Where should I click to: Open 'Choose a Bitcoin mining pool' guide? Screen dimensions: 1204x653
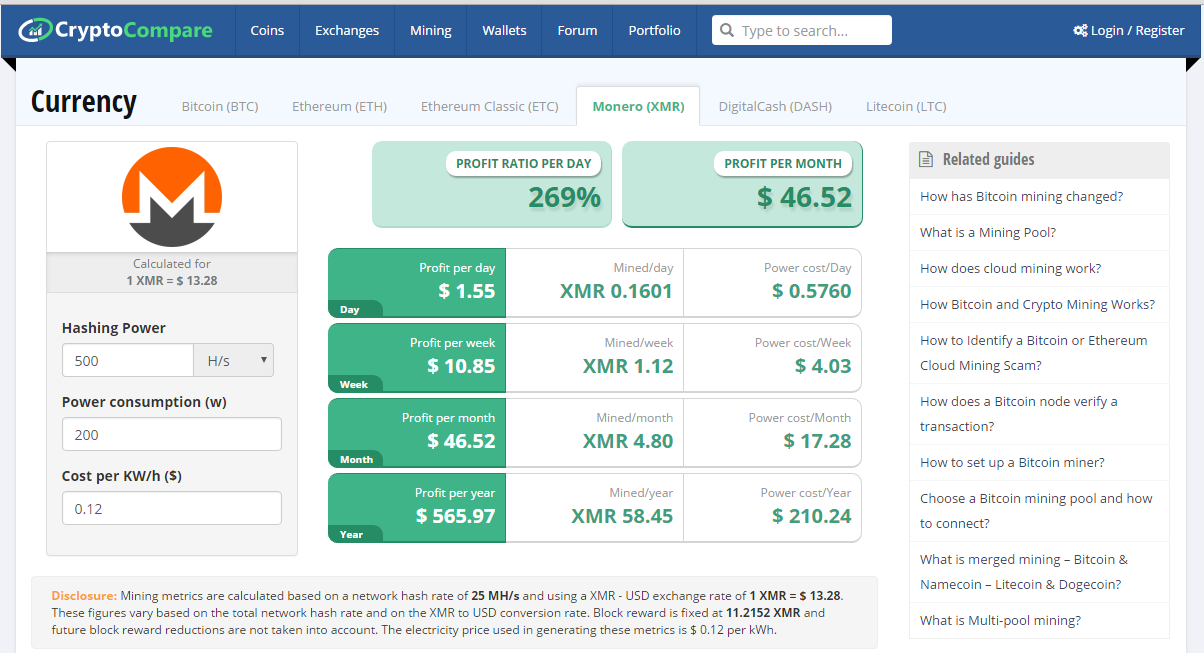click(1036, 511)
